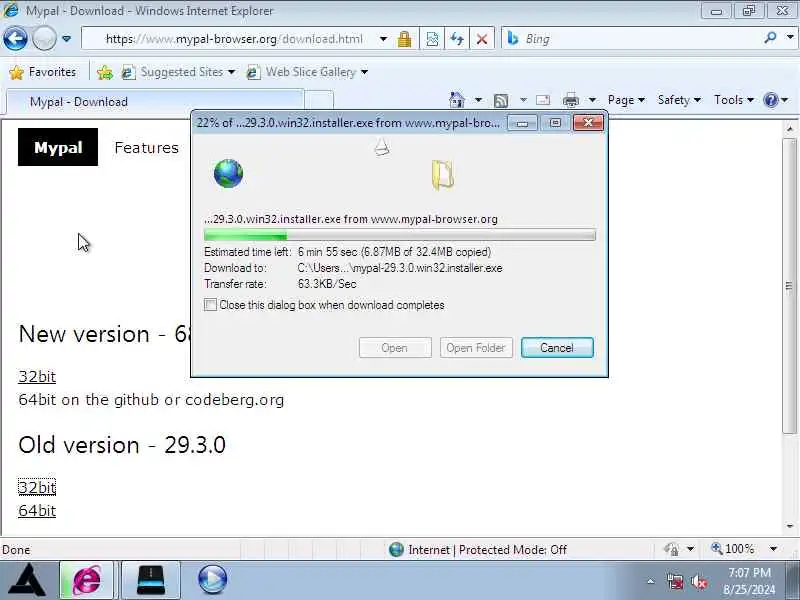Open the Favorites star button
The height and width of the screenshot is (600, 800).
point(43,72)
